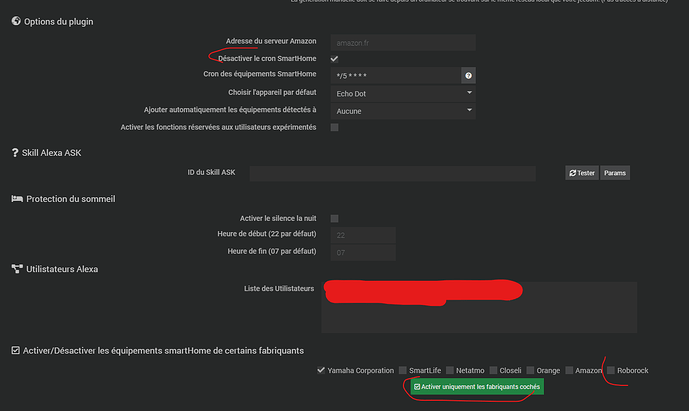Screen dimensions: 689x411
Task: Check the Netatmo manufacturer box
Action: tap(450, 370)
